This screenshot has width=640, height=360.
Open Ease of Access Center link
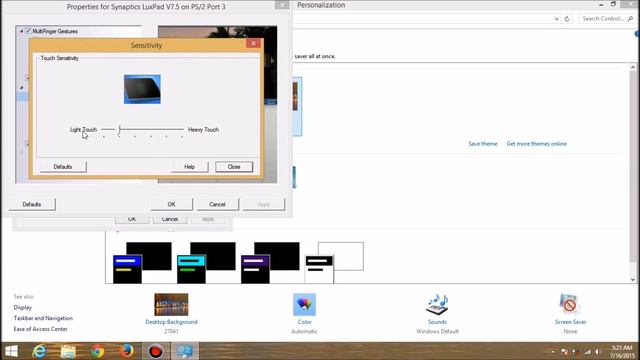pyautogui.click(x=40, y=329)
